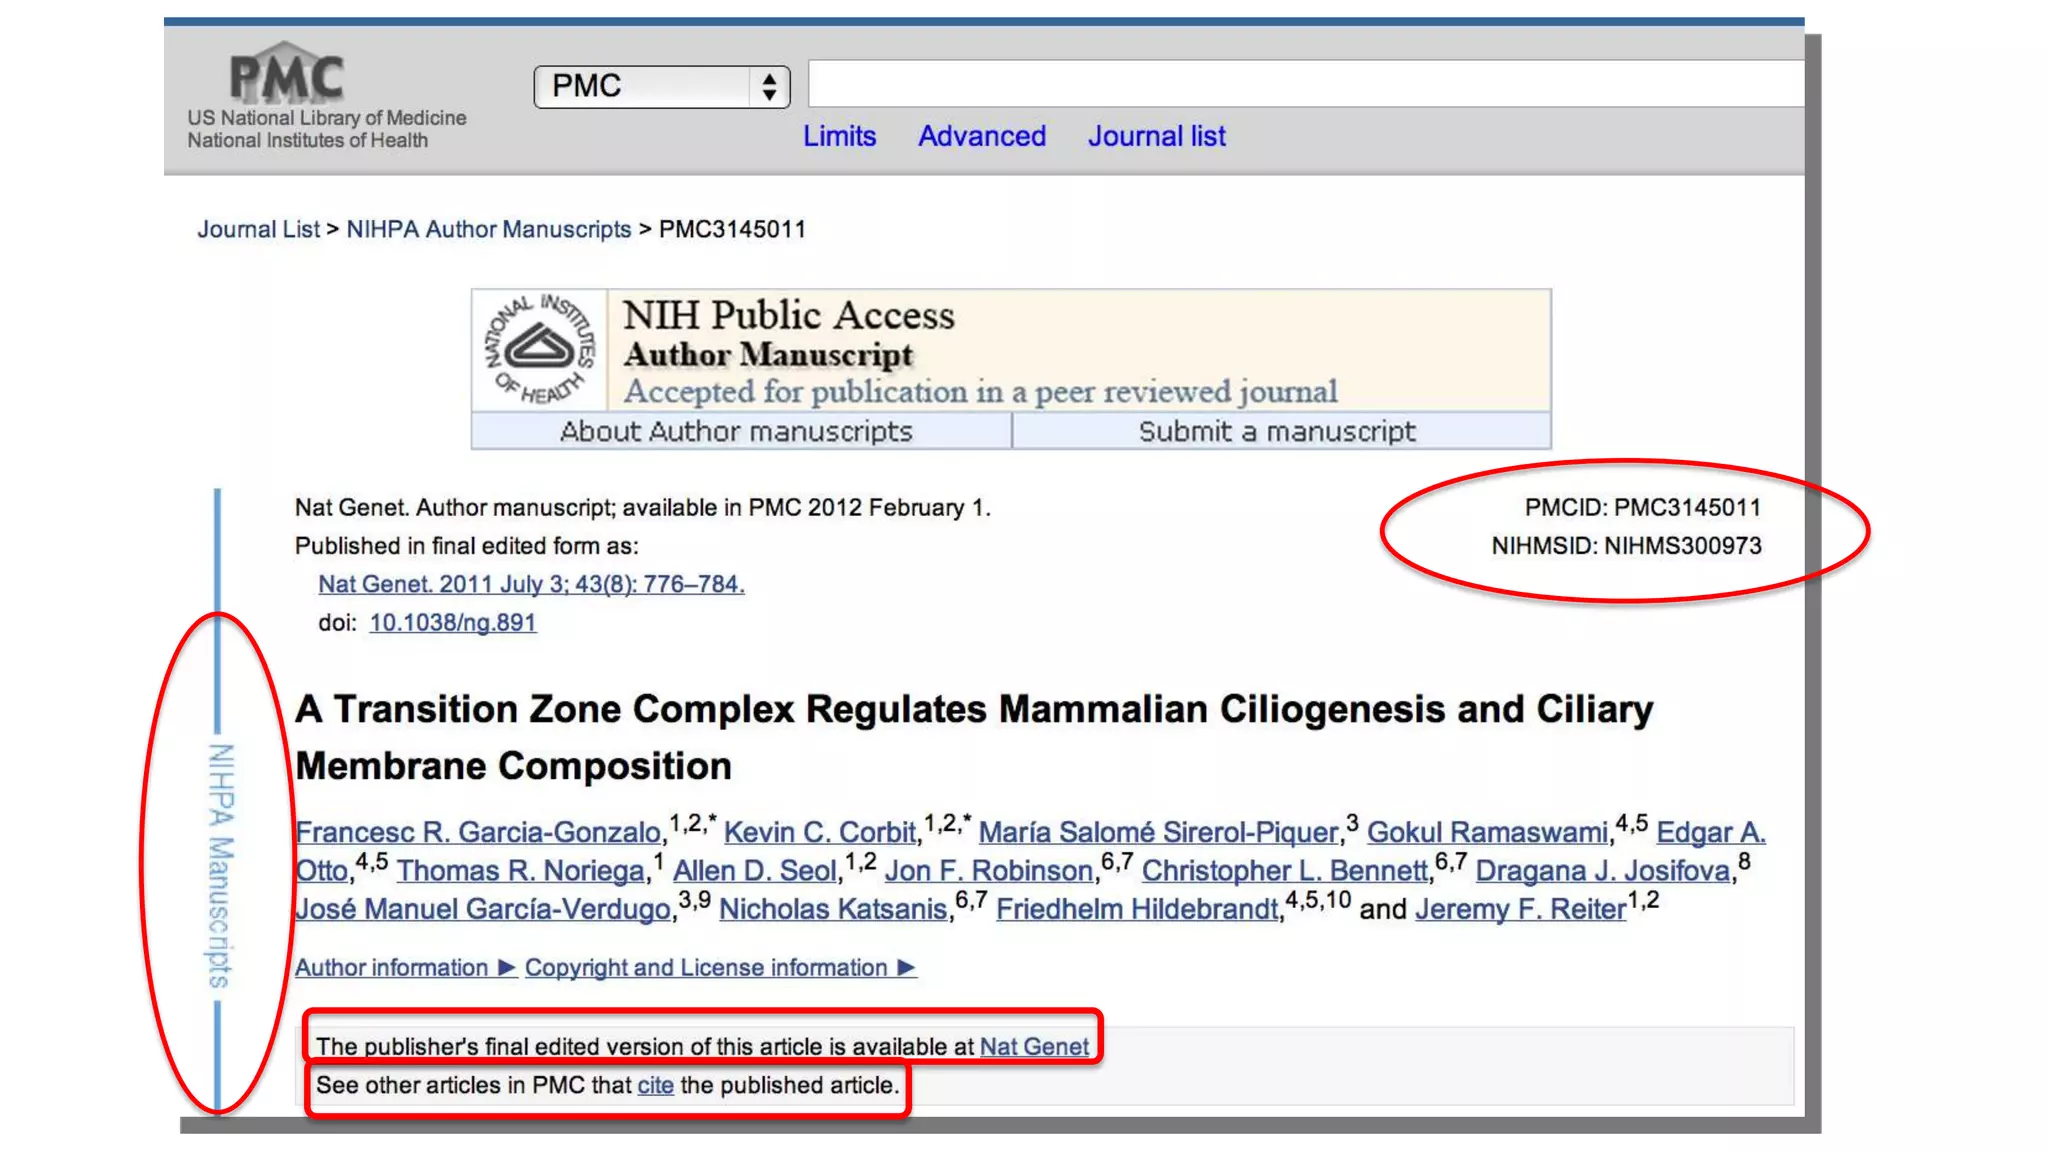
Task: Select Submit a manuscript tab
Action: pyautogui.click(x=1277, y=431)
